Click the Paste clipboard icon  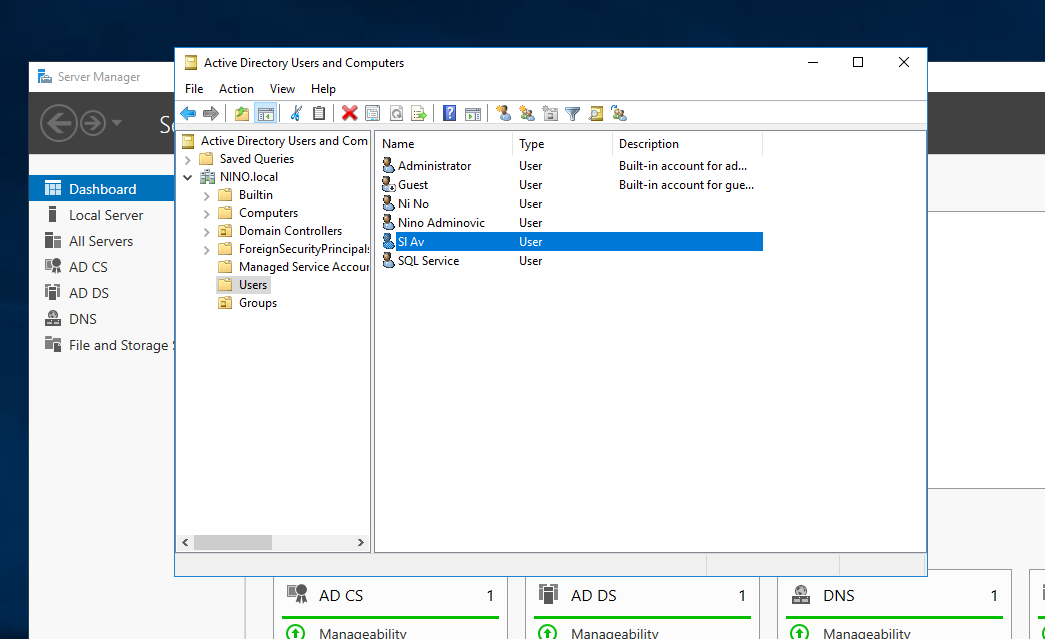pos(319,113)
